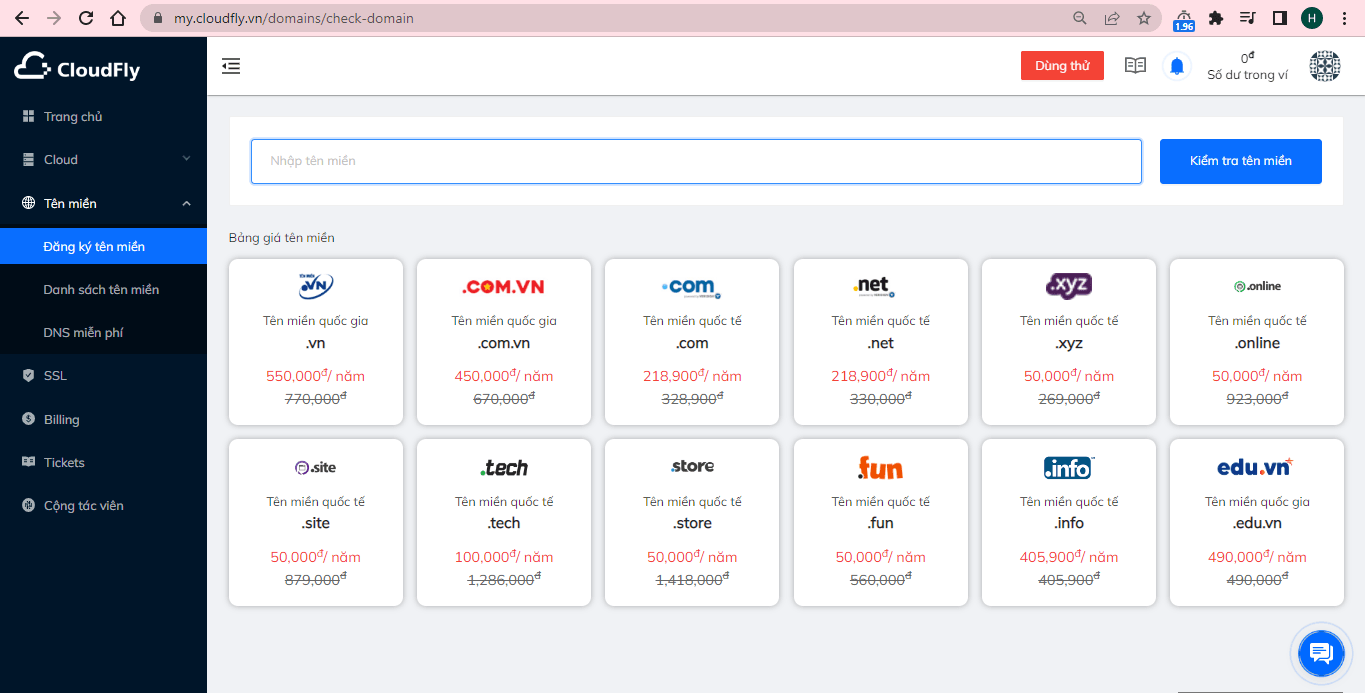Select the .info domain card
The width and height of the screenshot is (1365, 693).
point(1069,522)
